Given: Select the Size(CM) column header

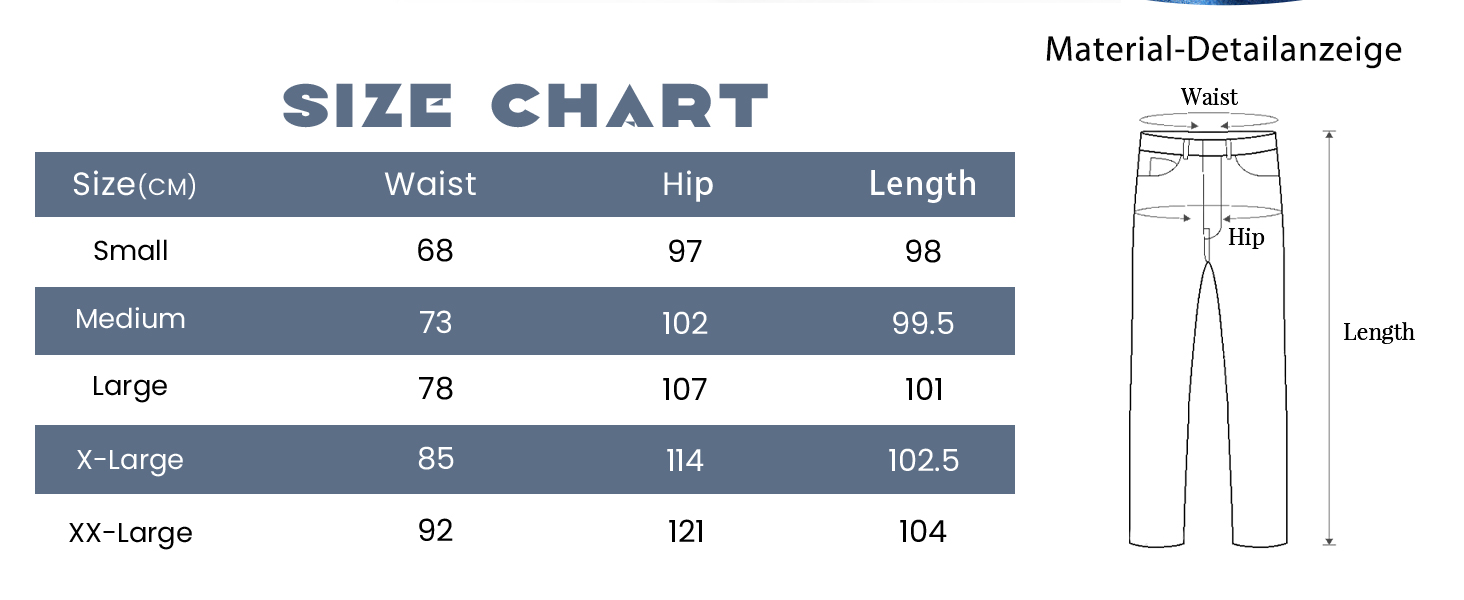Looking at the screenshot, I should coord(134,185).
